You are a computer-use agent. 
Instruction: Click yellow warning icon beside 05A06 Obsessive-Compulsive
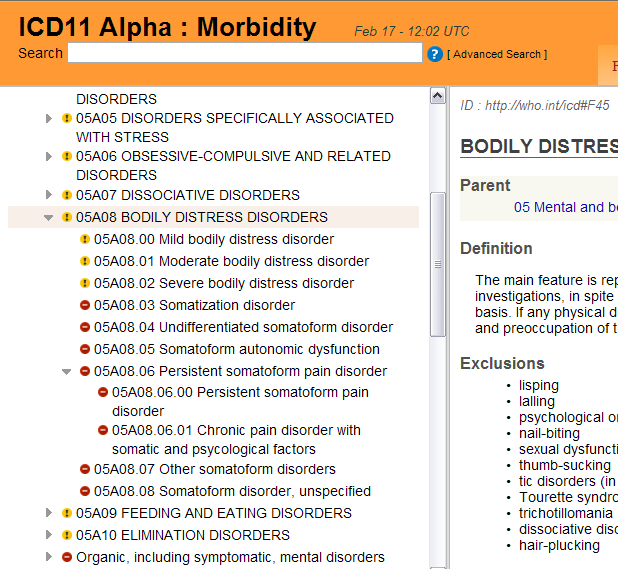click(67, 156)
